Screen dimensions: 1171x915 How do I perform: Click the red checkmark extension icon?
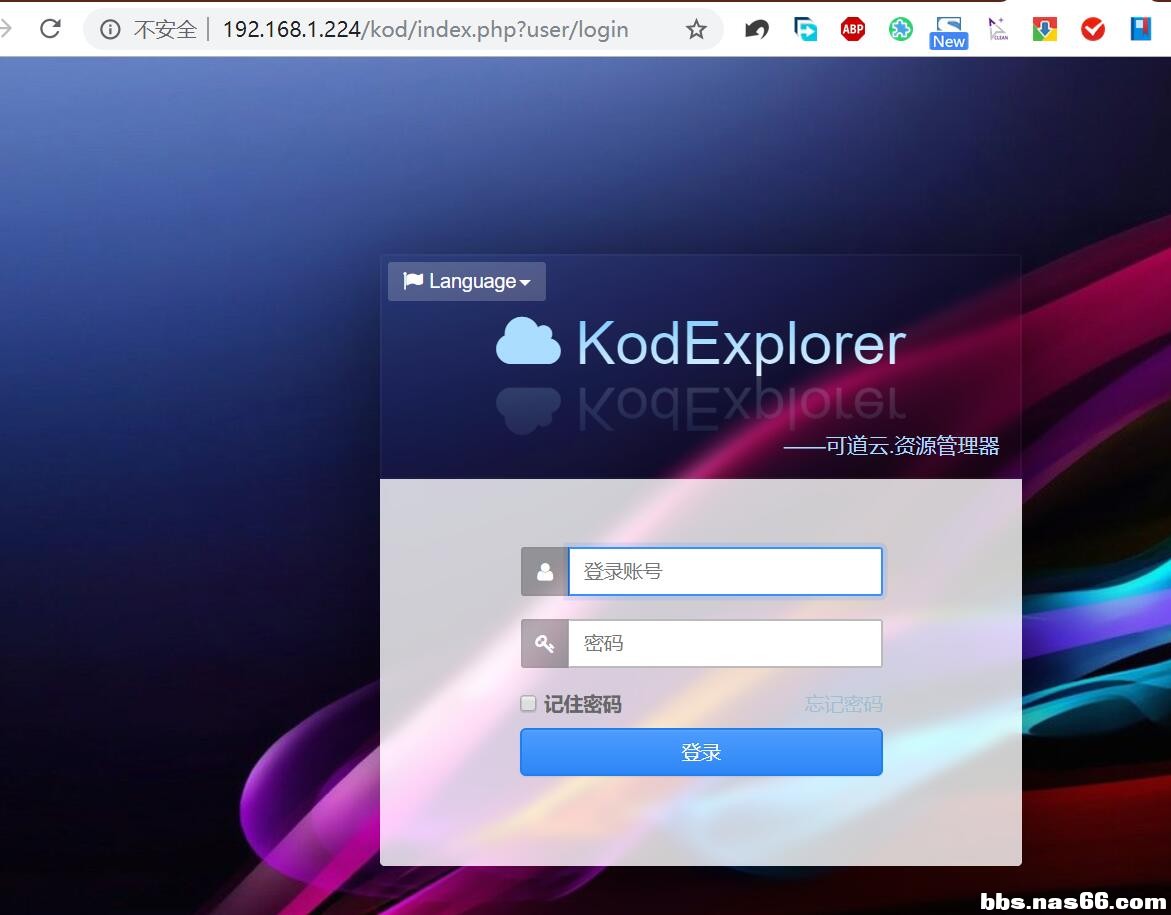(1093, 29)
